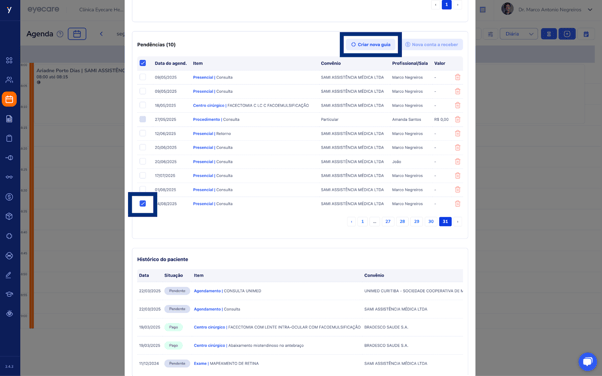Expand the Dr. Marco Antonio Negreiros user menu chevron

[590, 10]
